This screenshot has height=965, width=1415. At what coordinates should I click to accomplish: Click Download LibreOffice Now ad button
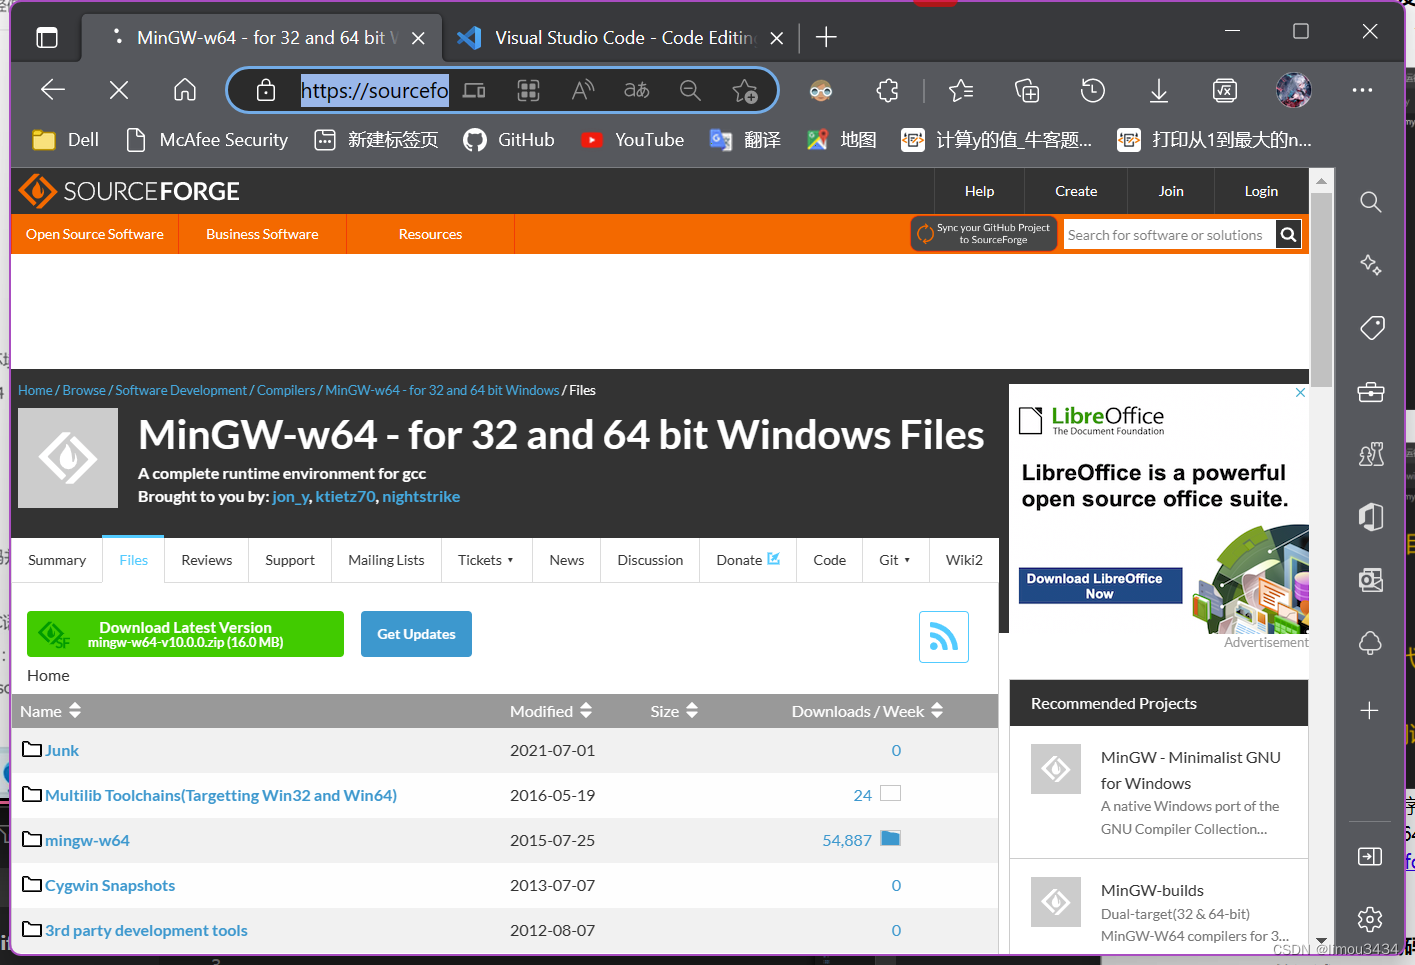[1100, 586]
